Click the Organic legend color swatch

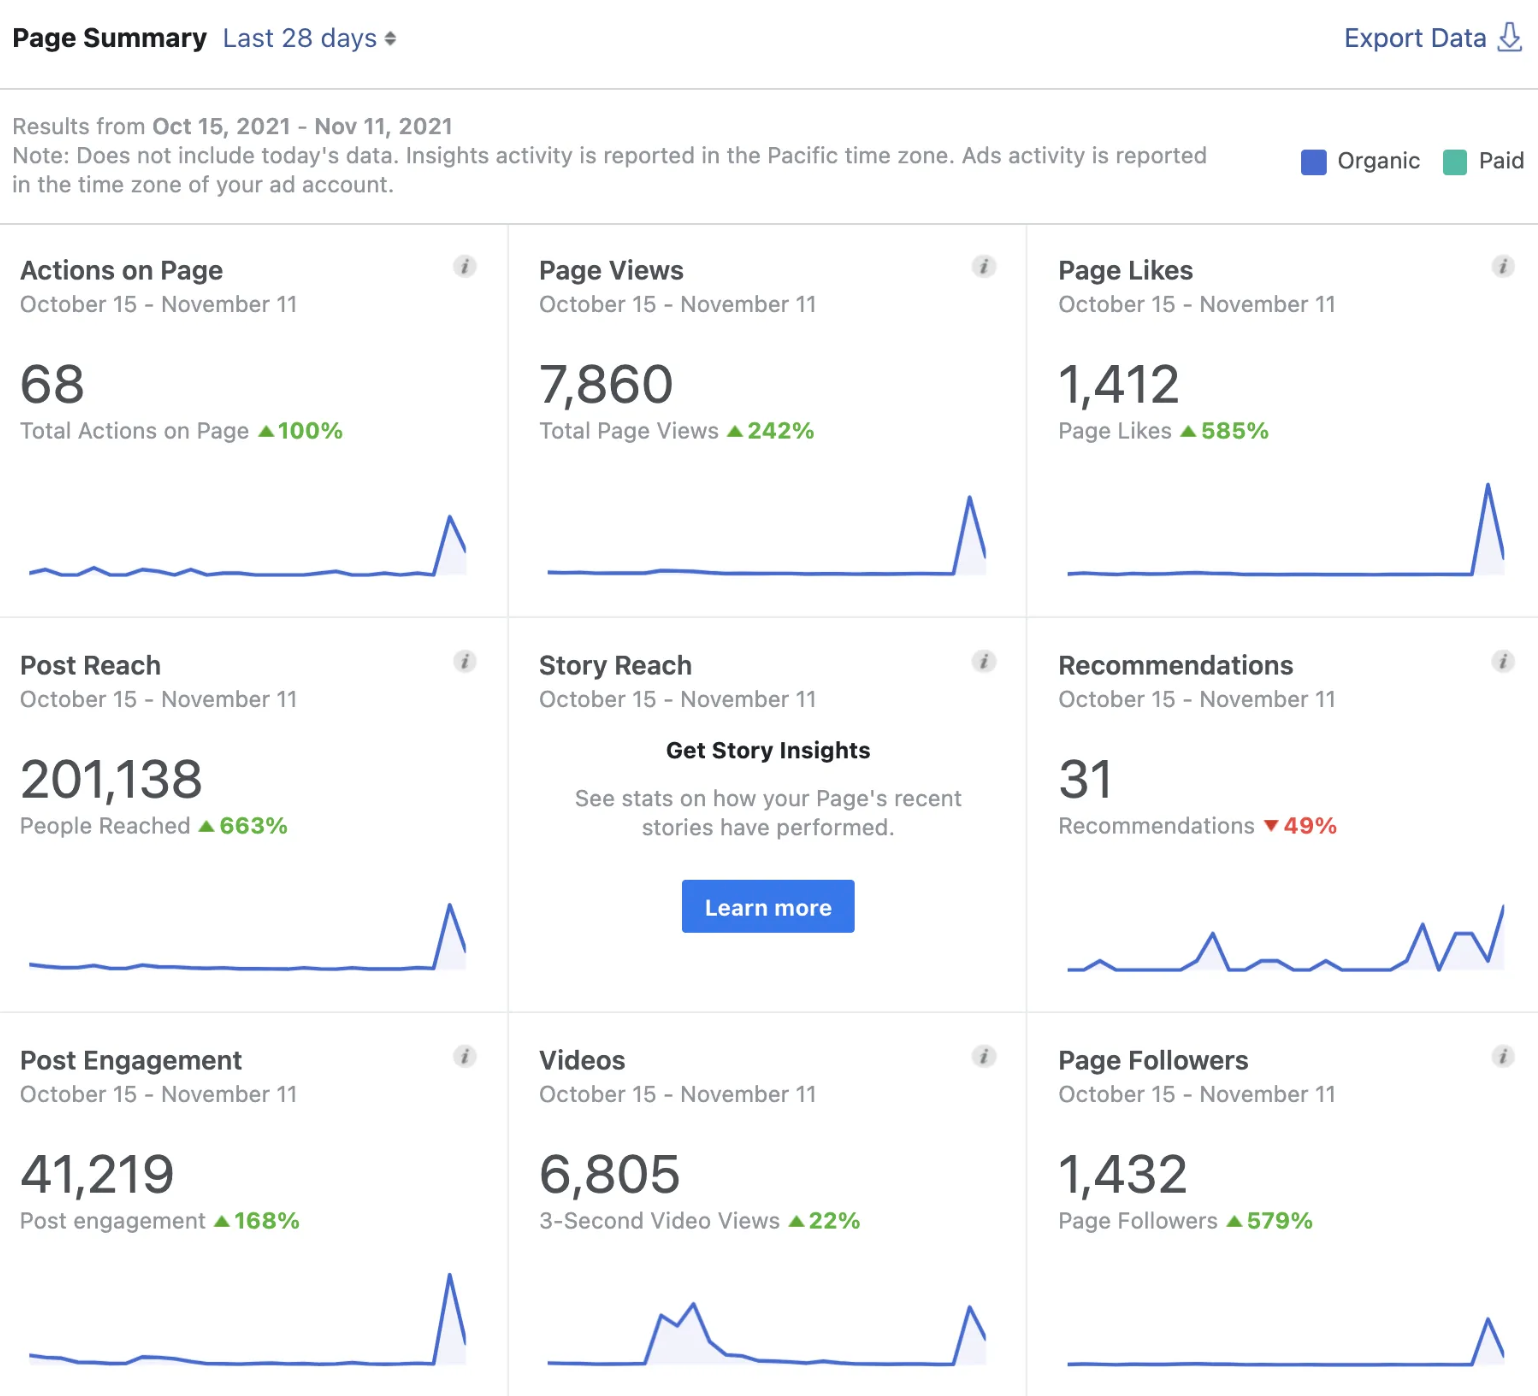[1312, 161]
